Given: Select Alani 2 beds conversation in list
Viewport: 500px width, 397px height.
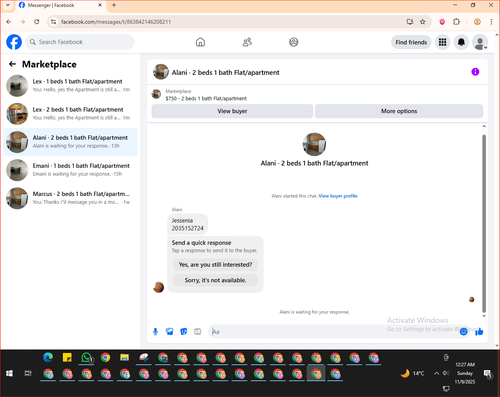Looking at the screenshot, I should tap(70, 142).
